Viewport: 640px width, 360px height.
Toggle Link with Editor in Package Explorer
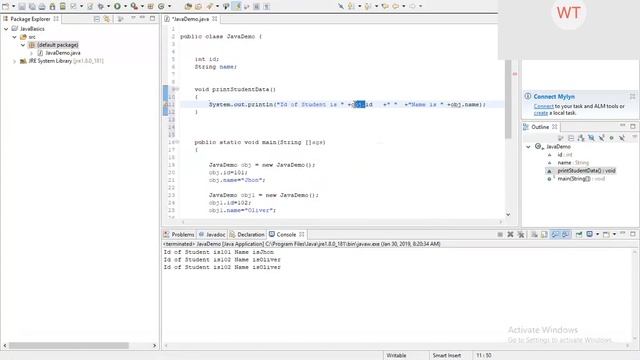(107, 19)
